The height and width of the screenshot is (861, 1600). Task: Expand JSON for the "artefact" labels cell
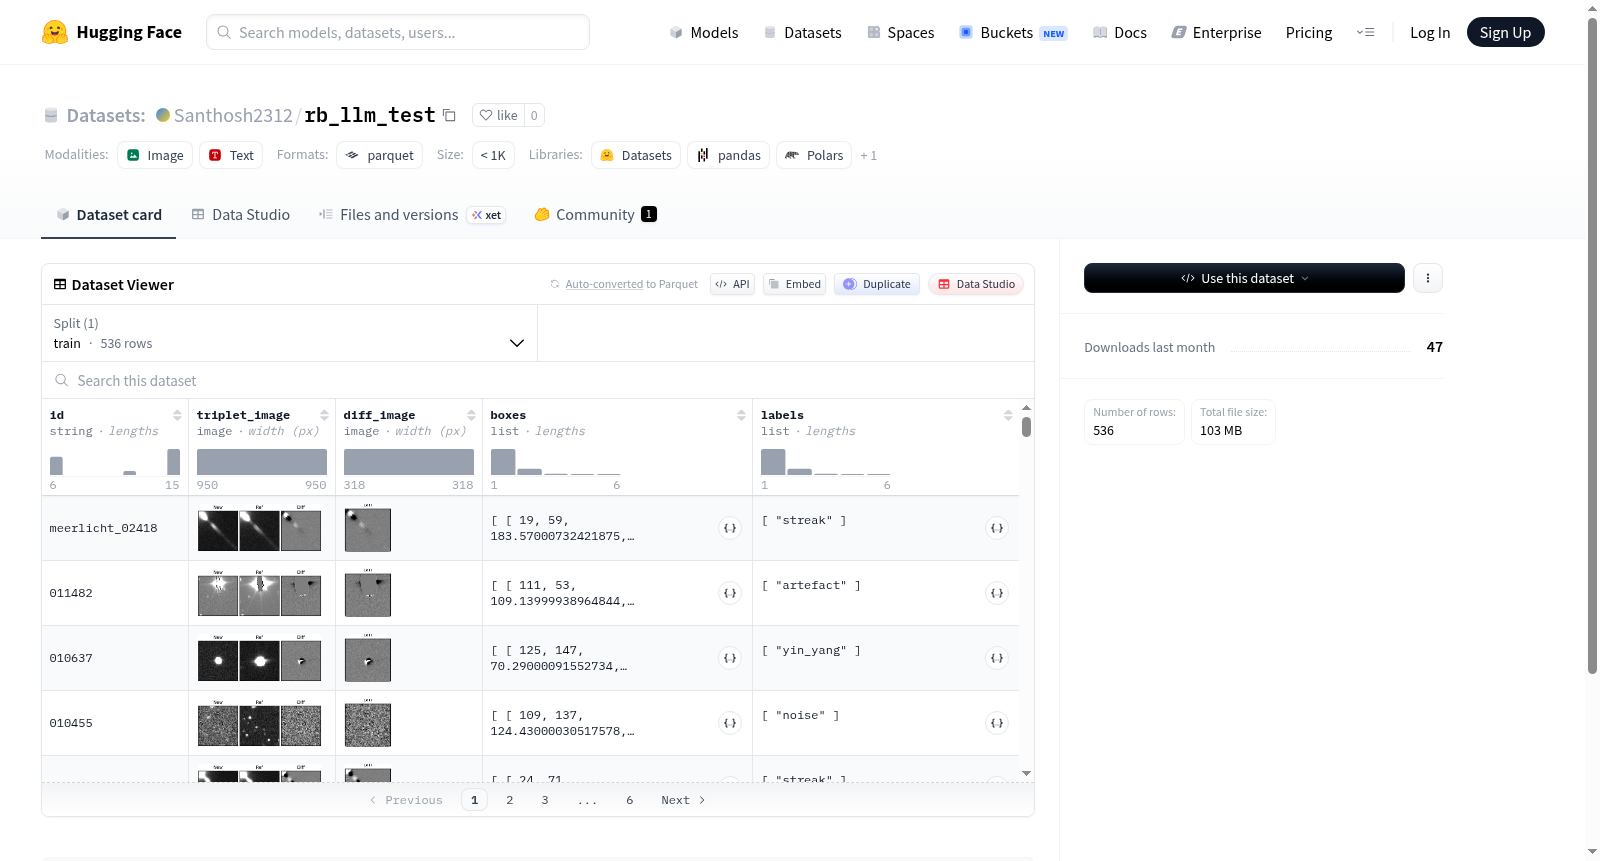click(x=997, y=593)
